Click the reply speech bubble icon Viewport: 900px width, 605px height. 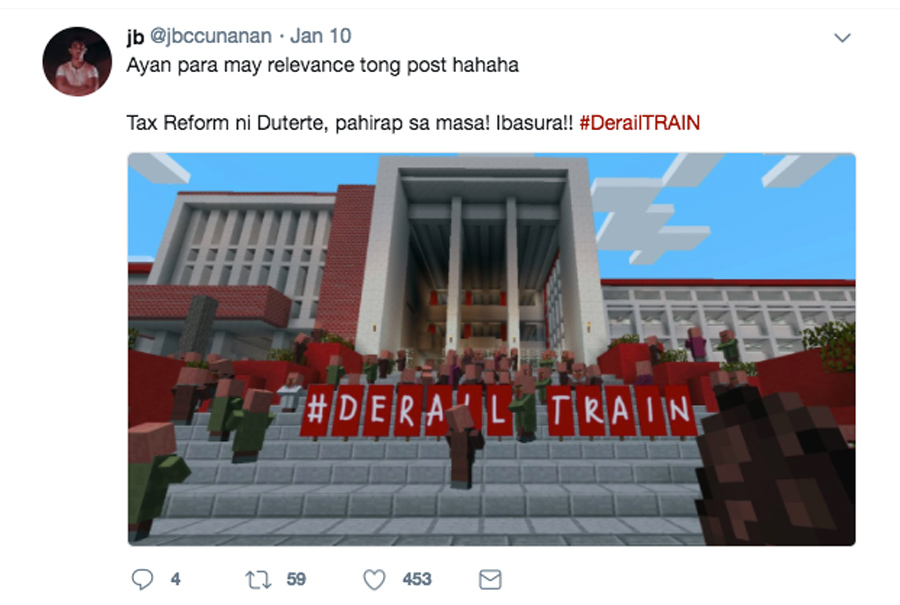142,579
